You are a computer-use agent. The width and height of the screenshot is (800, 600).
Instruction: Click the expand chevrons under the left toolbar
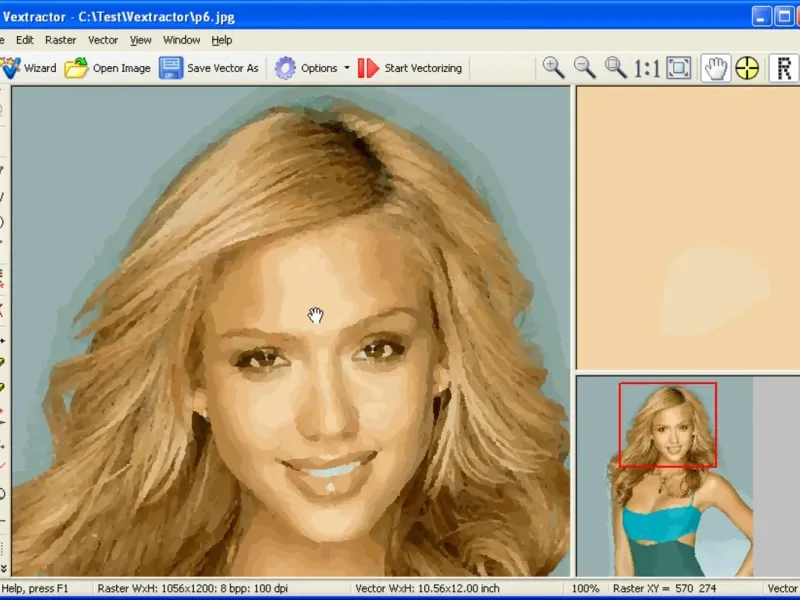(x=4, y=568)
